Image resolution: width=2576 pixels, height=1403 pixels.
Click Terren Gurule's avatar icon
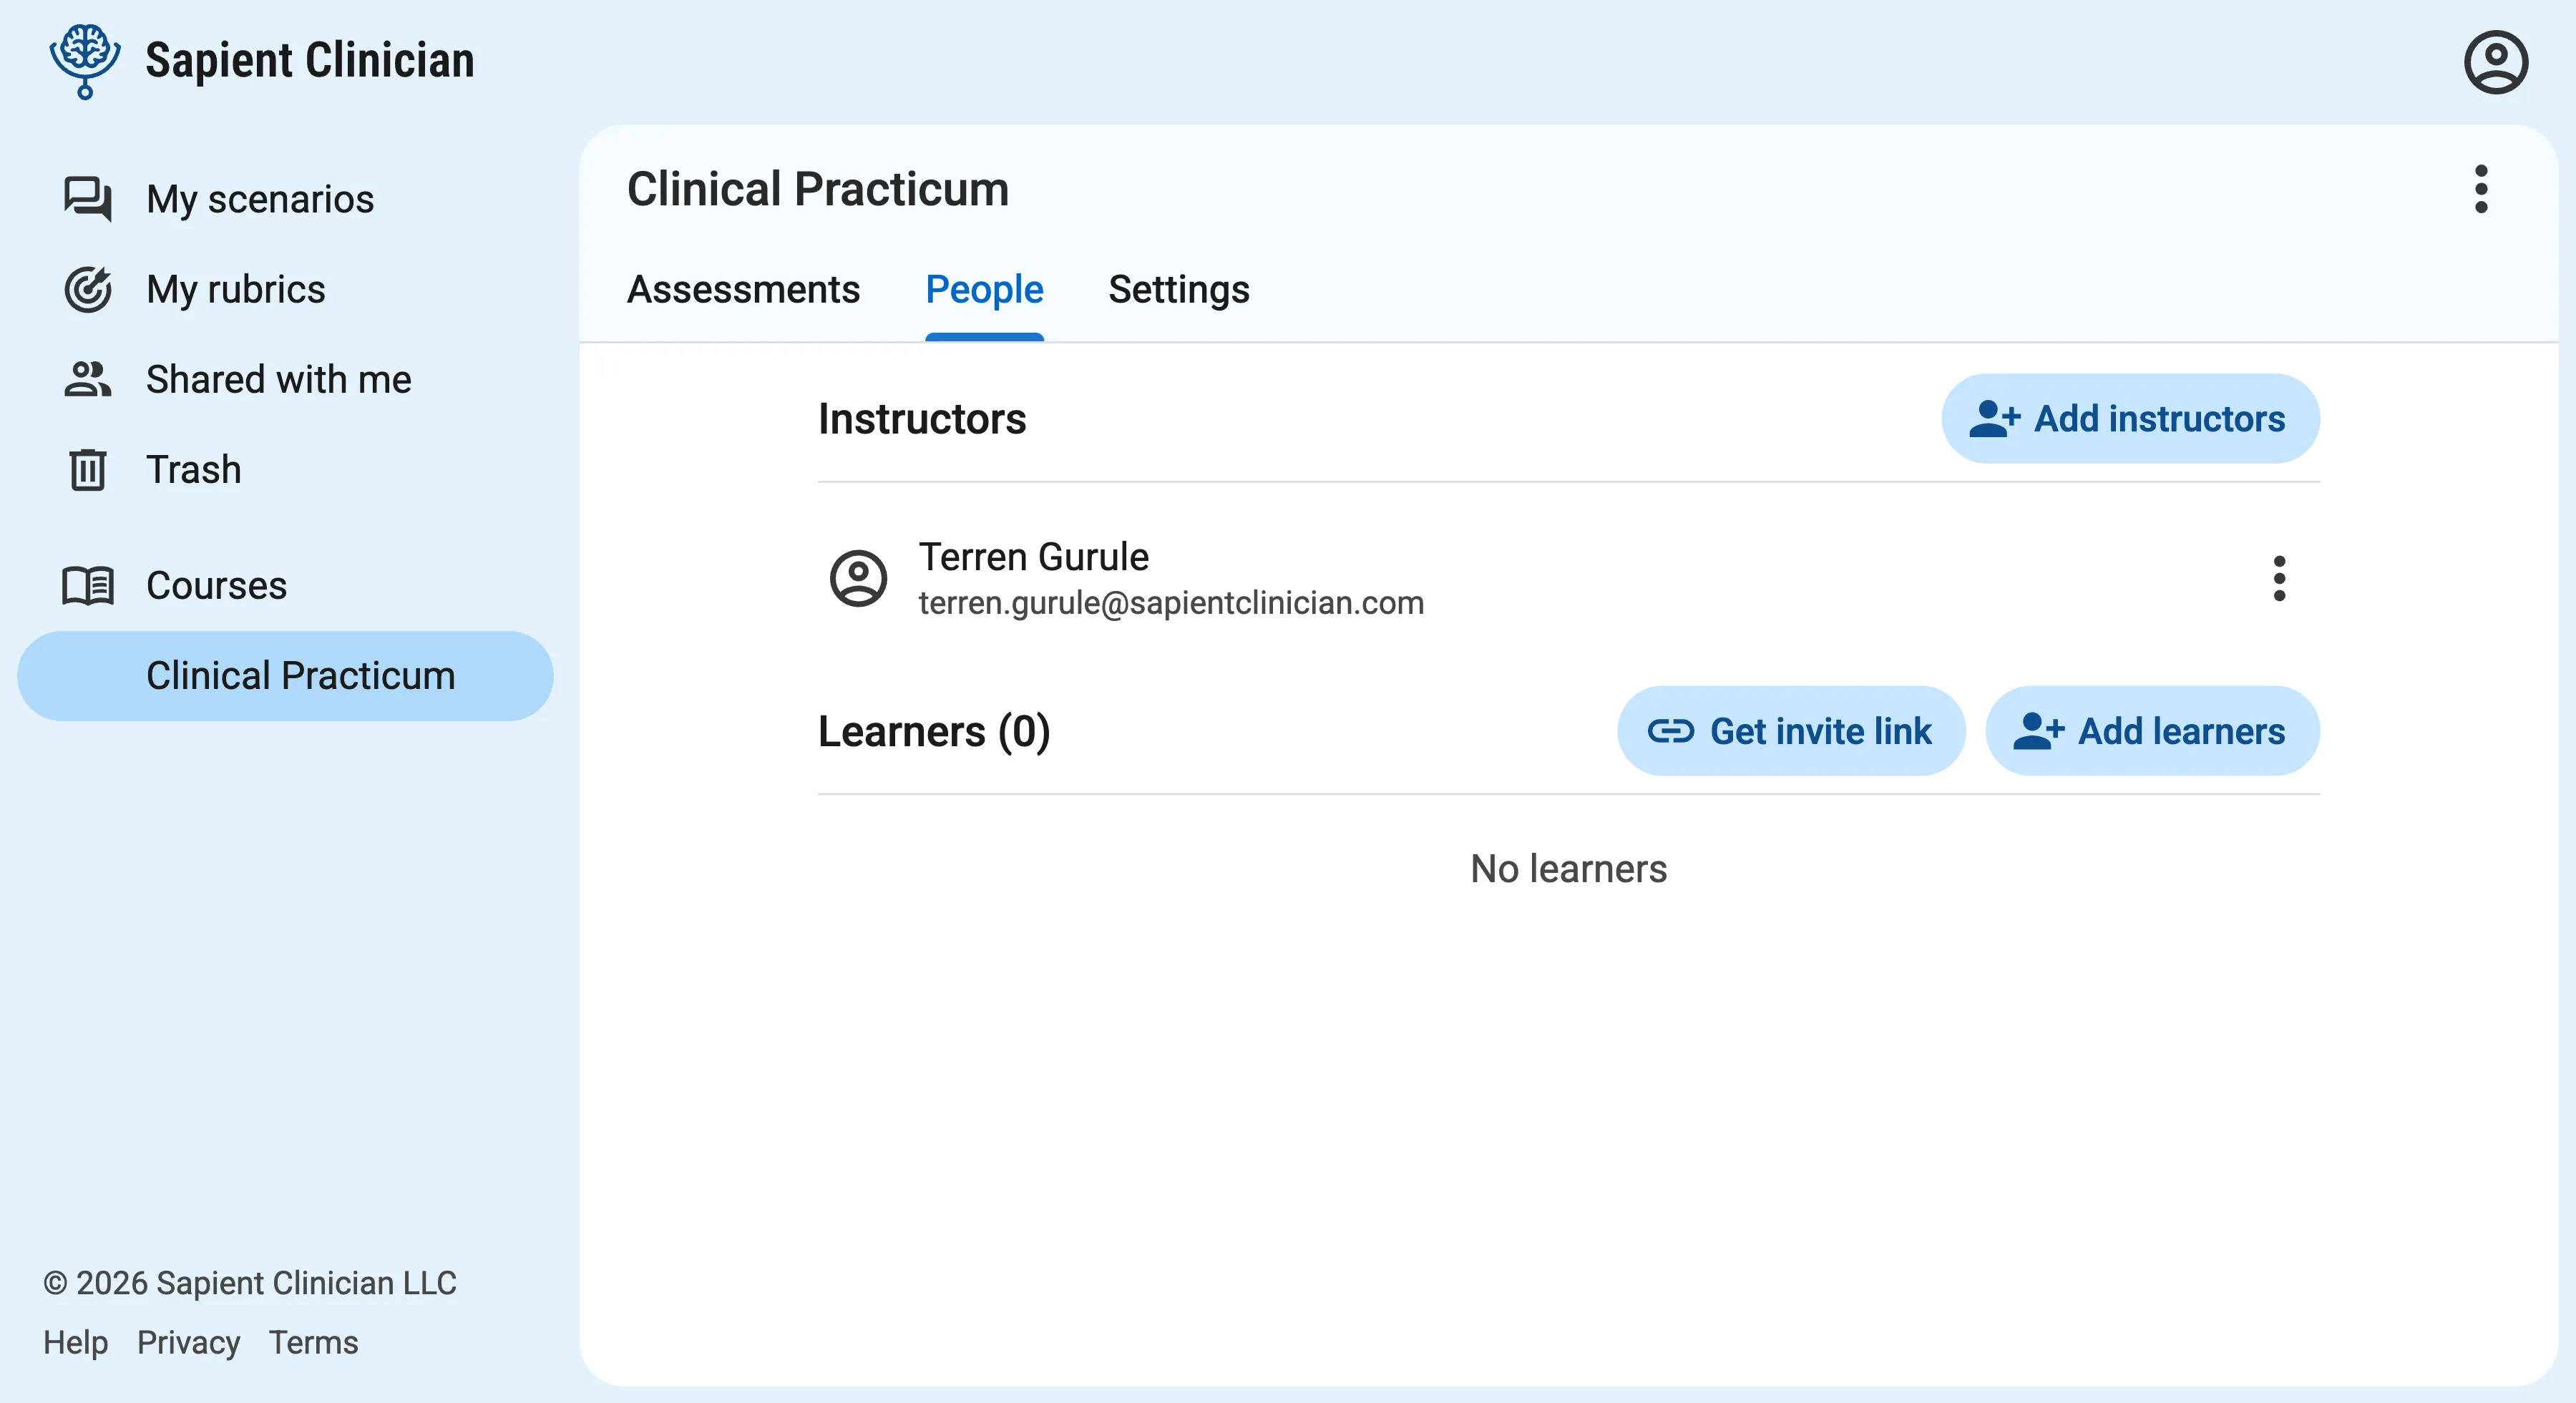[858, 578]
